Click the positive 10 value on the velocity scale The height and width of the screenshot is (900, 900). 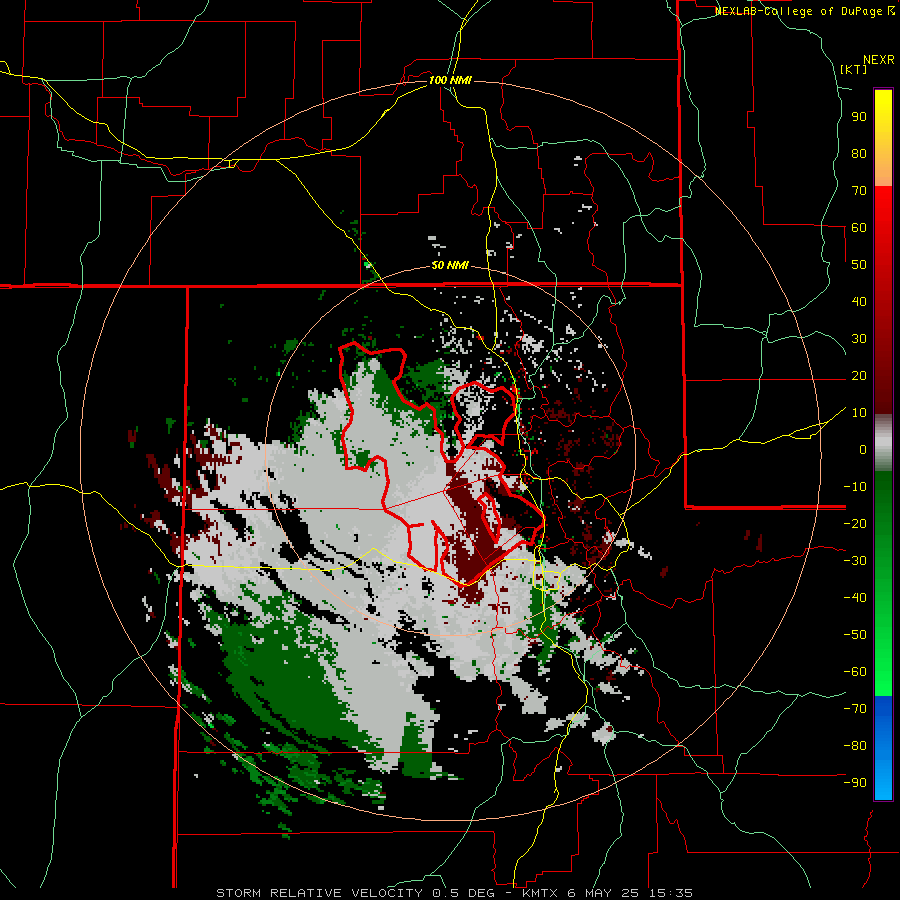[x=859, y=413]
